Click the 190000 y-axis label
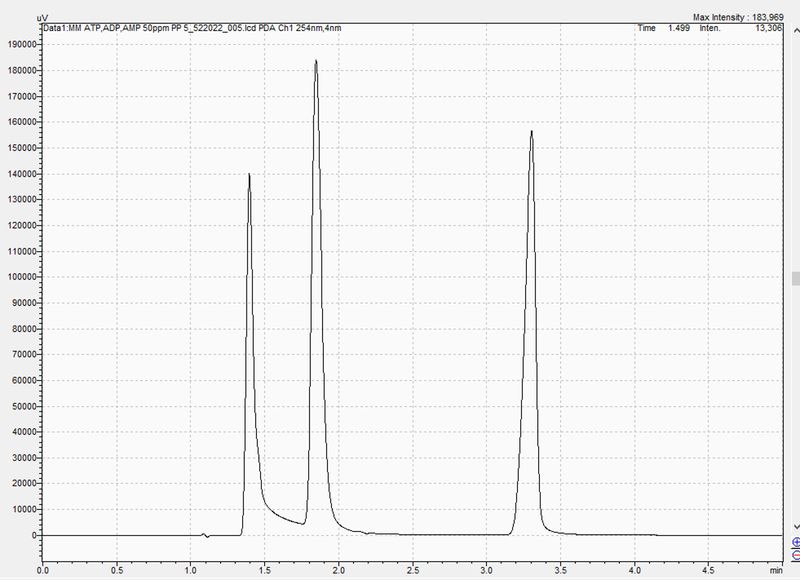Image resolution: width=800 pixels, height=580 pixels. pos(22,44)
